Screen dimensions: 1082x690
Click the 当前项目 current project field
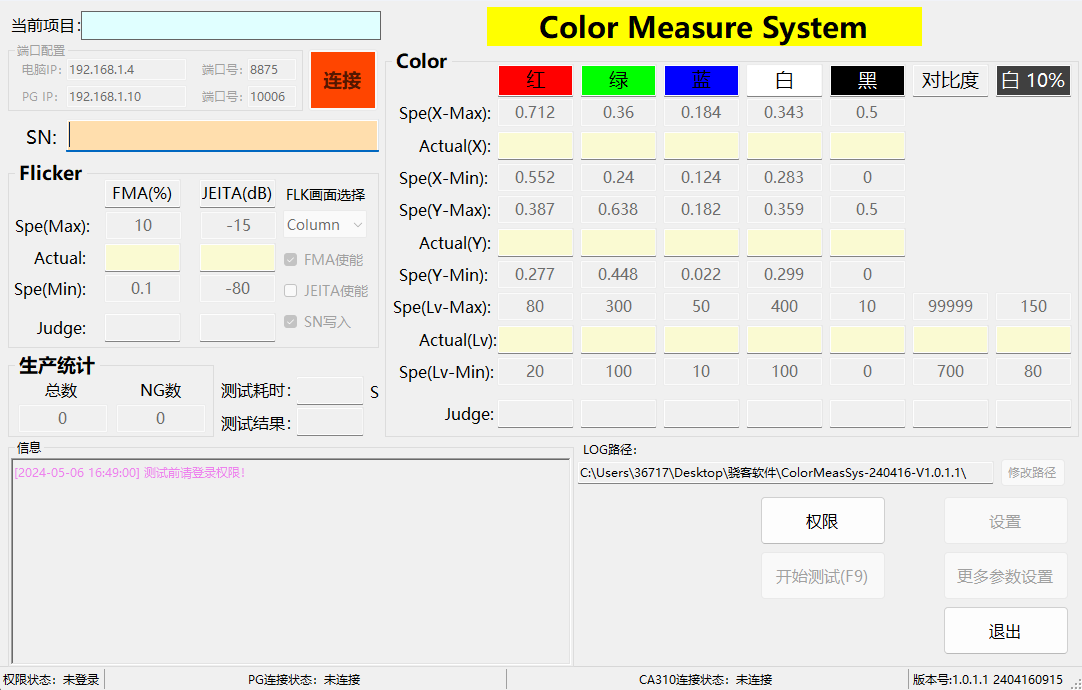[231, 26]
